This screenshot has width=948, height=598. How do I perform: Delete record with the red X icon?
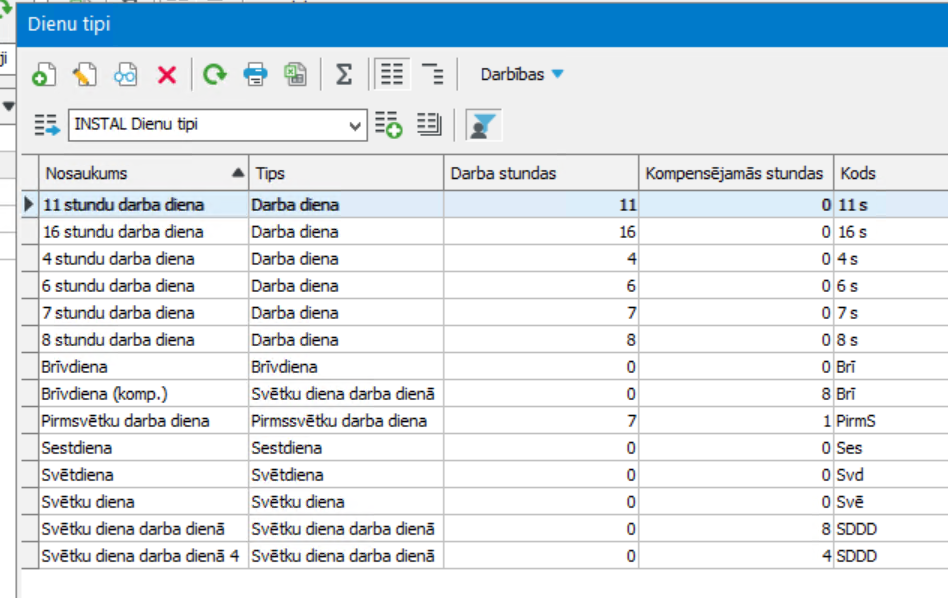click(x=167, y=75)
